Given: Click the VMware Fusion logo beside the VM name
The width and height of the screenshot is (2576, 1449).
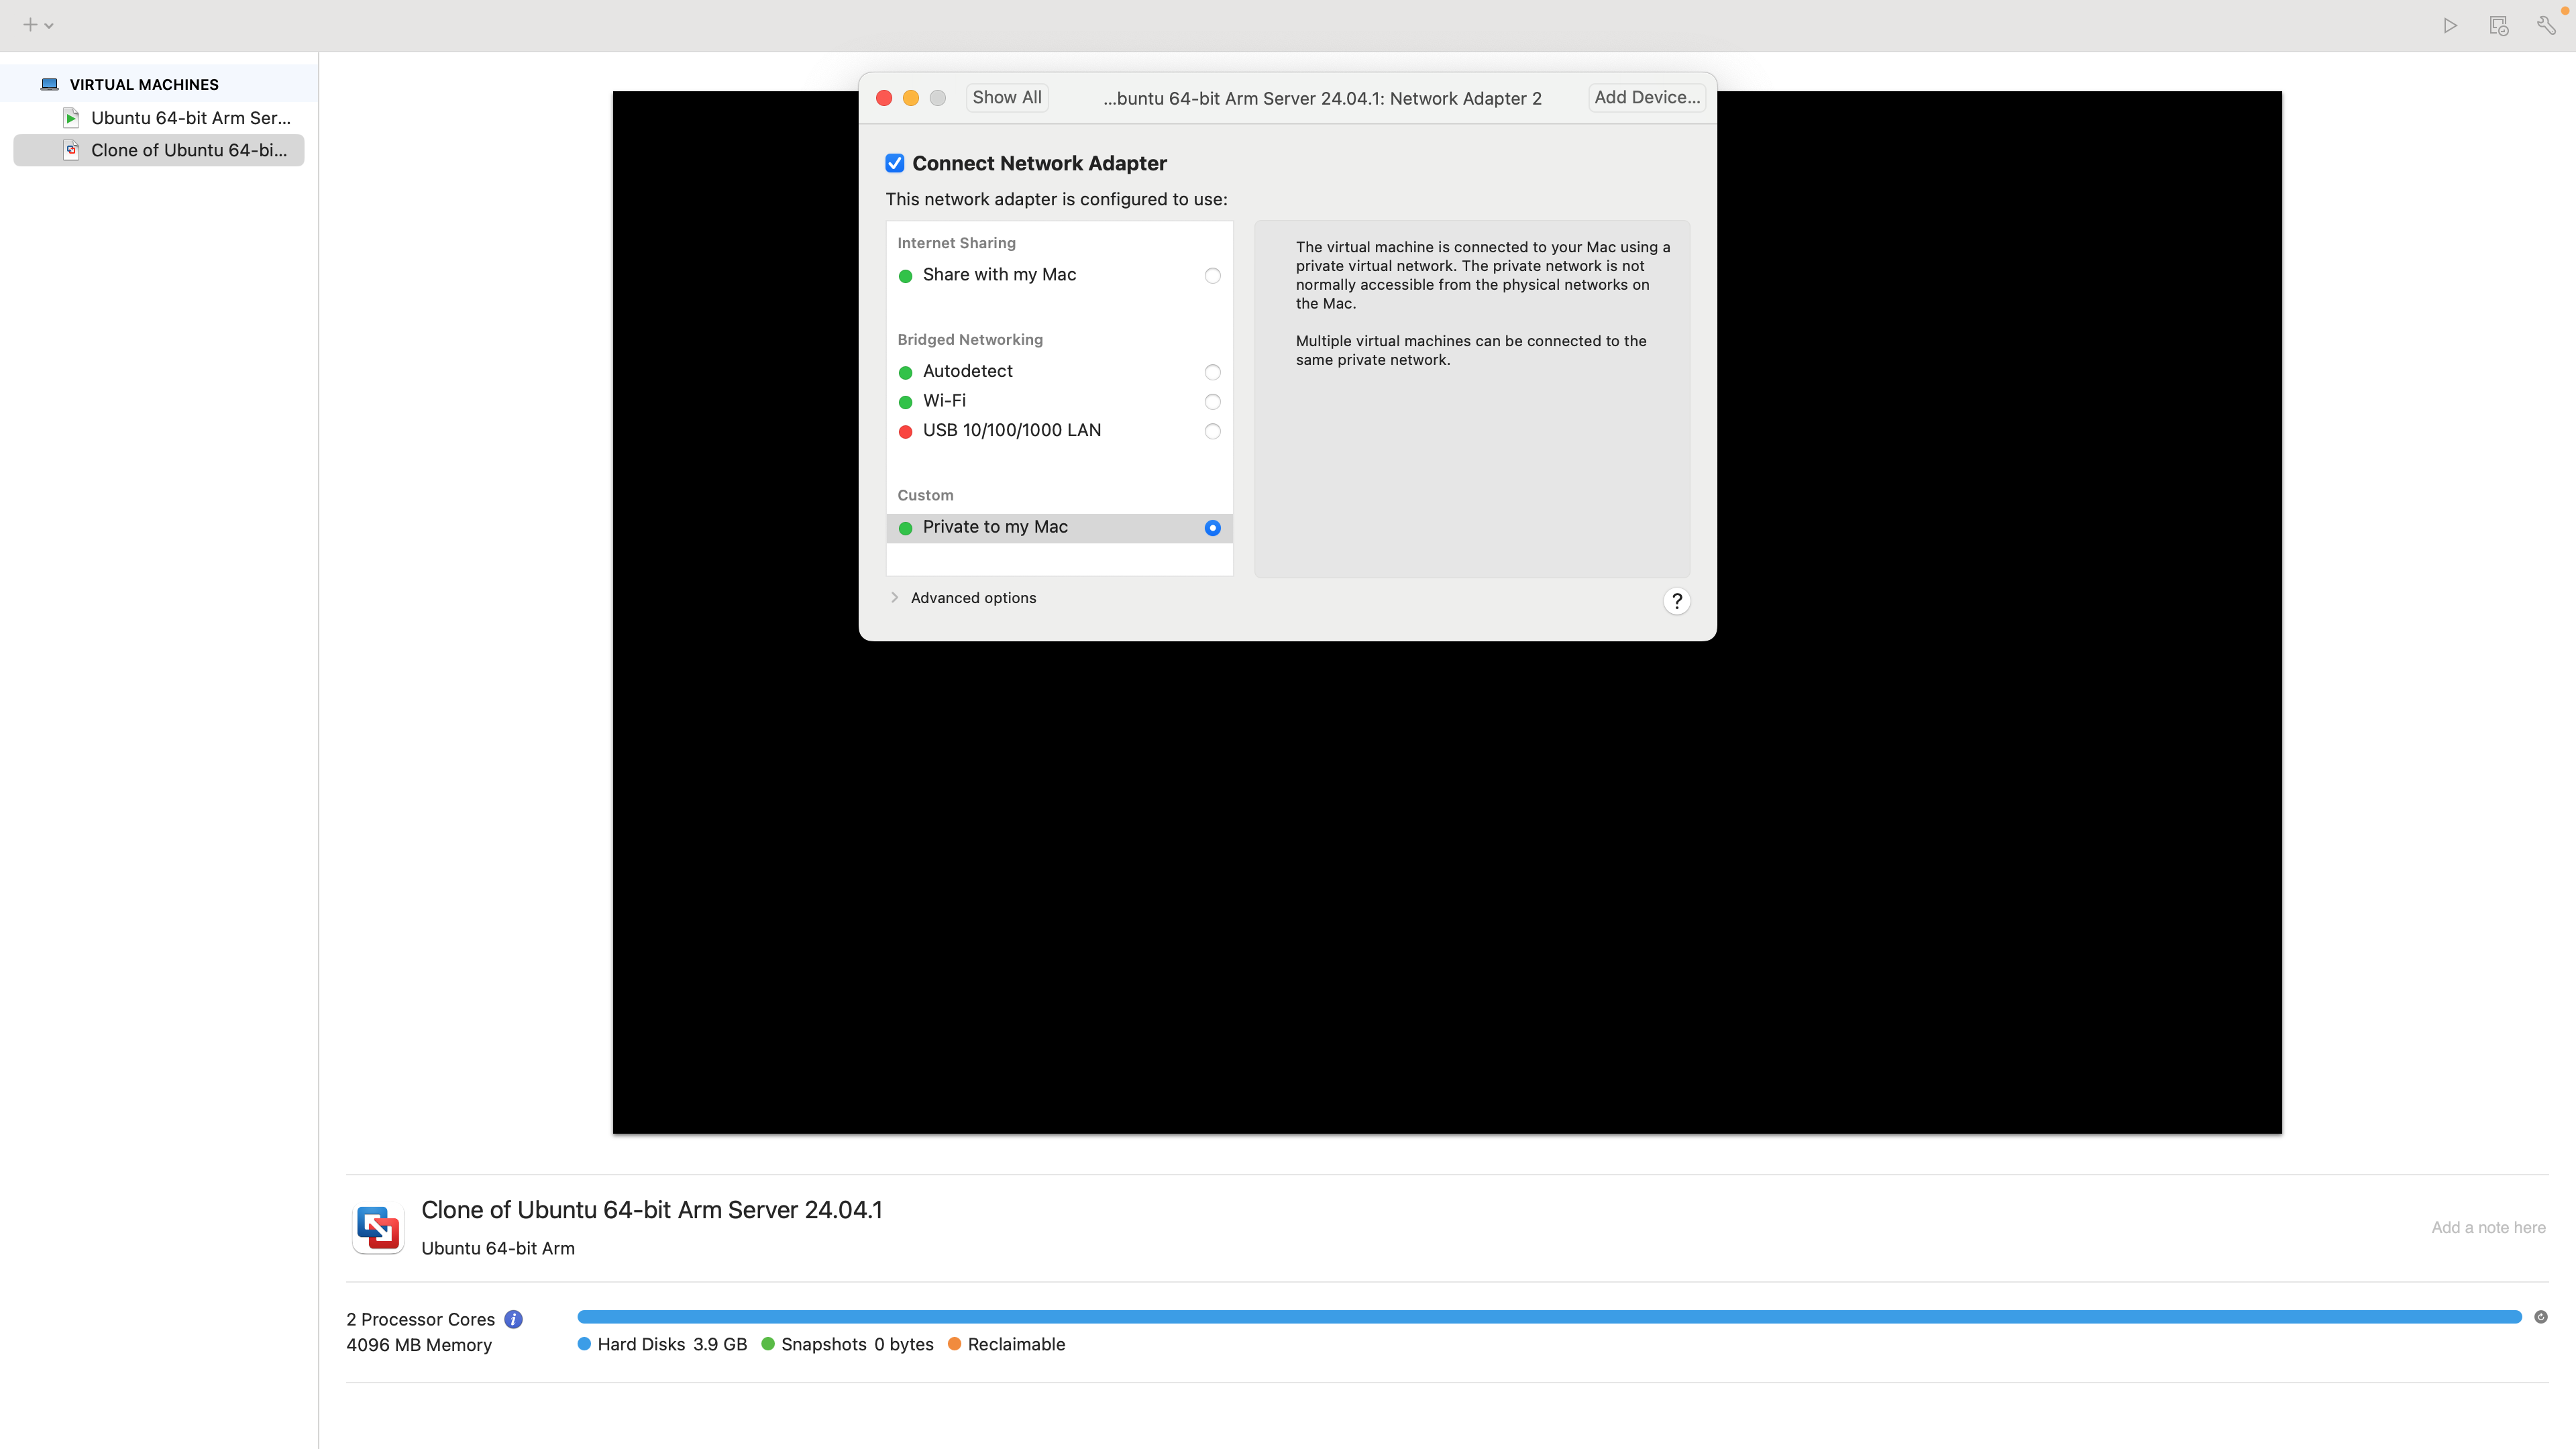Looking at the screenshot, I should (378, 1227).
